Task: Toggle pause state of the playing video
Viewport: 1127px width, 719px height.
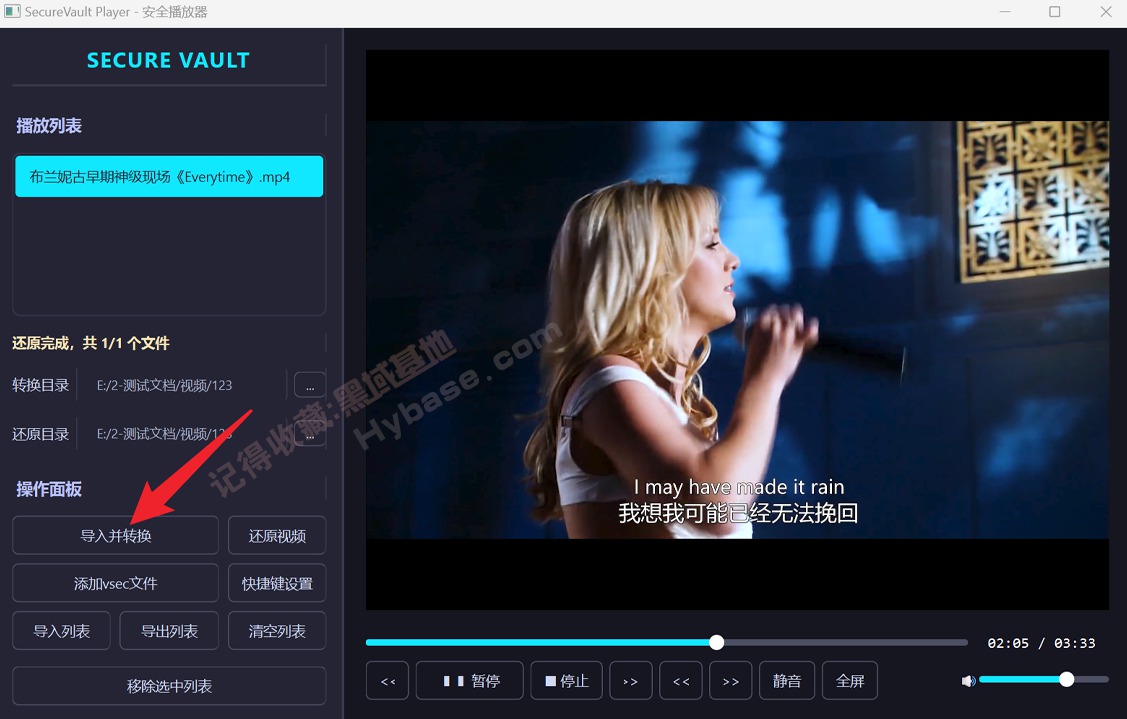Action: coord(469,680)
